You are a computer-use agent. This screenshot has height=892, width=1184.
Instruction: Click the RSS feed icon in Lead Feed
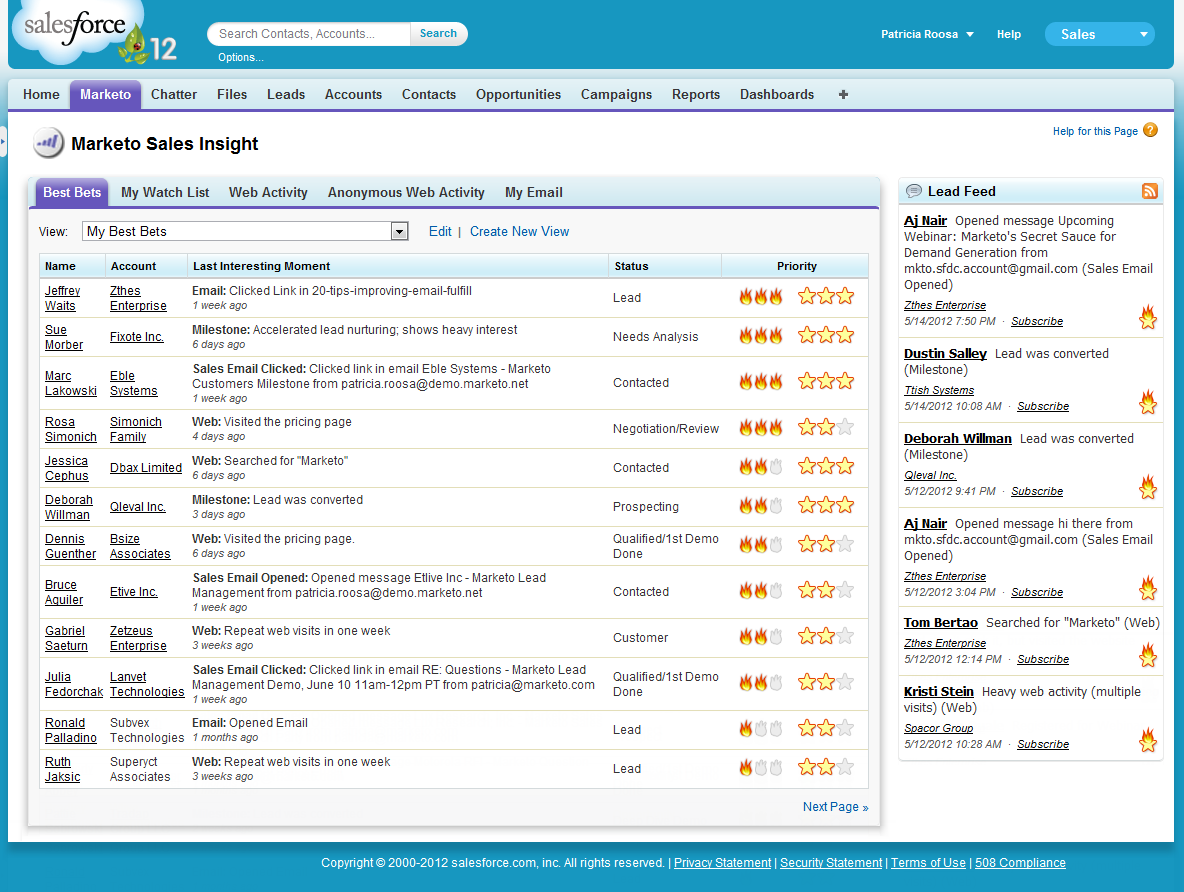(1149, 191)
